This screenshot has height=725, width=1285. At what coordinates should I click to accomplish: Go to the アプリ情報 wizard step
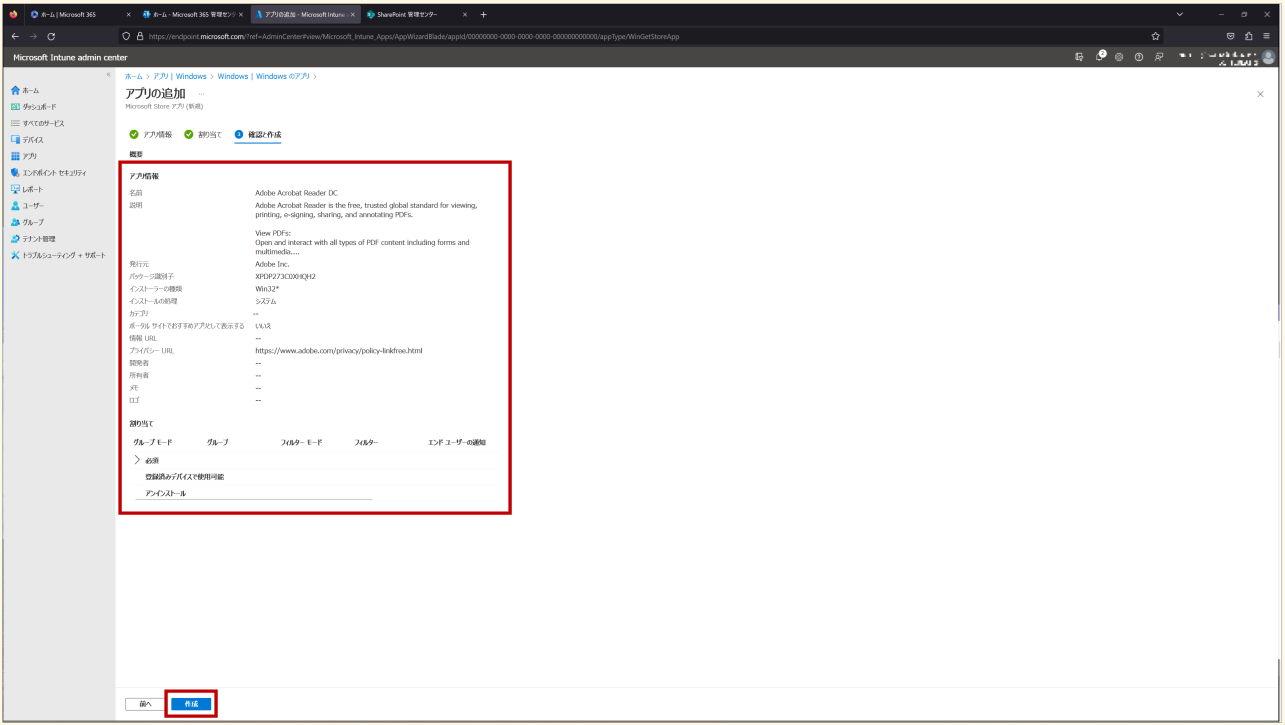[151, 134]
